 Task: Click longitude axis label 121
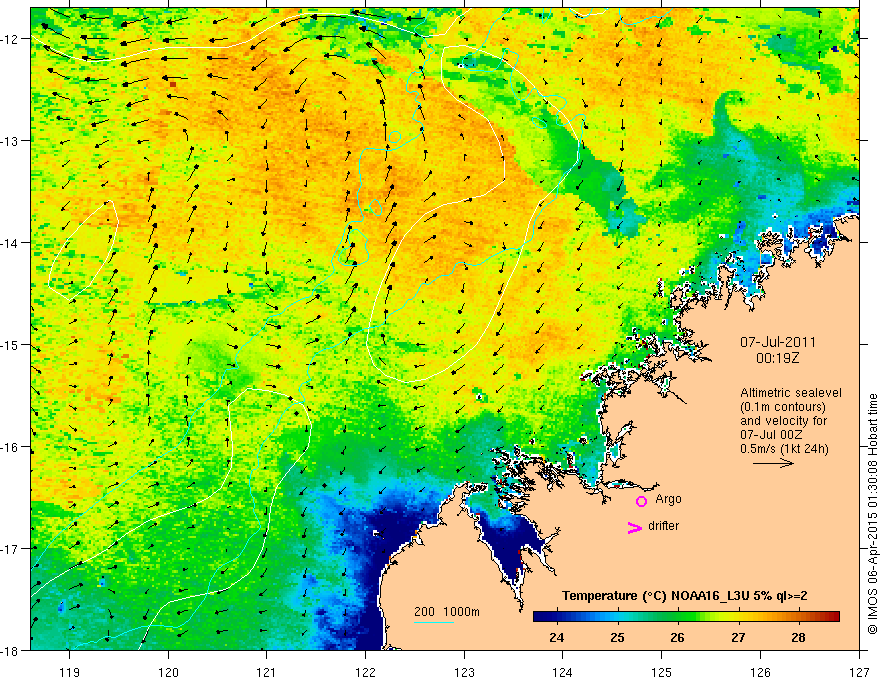pos(267,672)
